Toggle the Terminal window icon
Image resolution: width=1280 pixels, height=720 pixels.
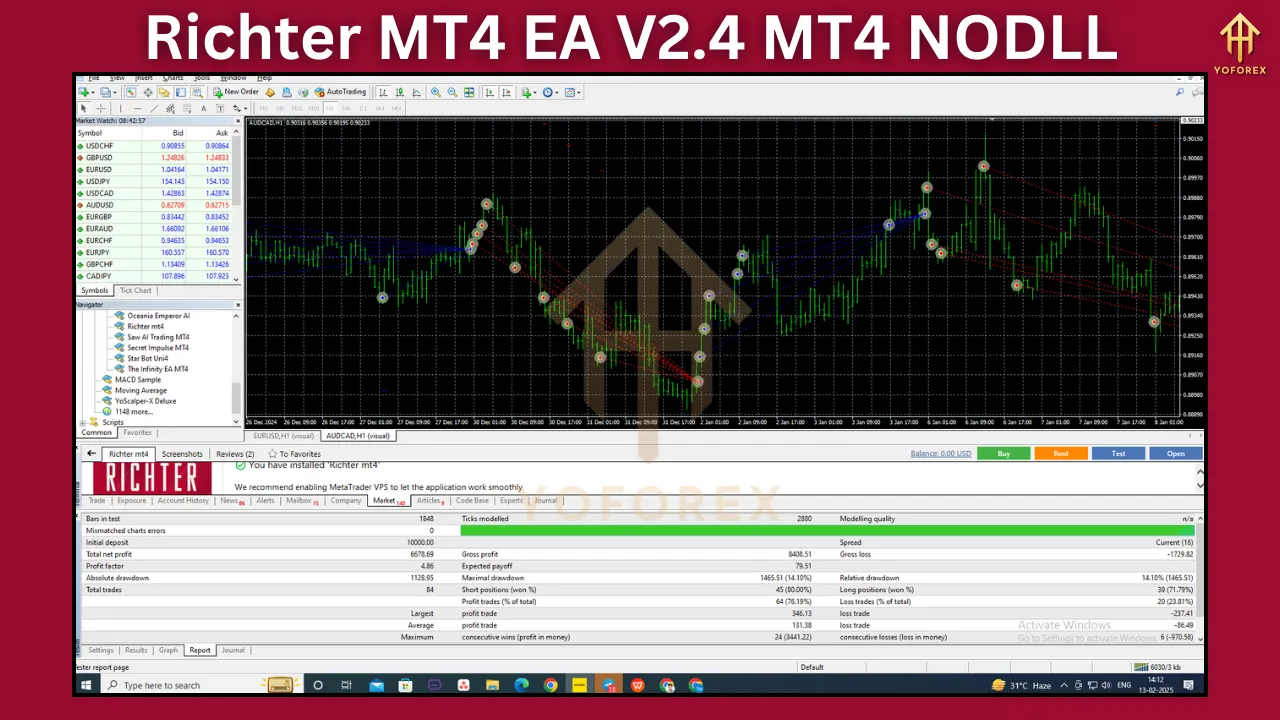(180, 92)
